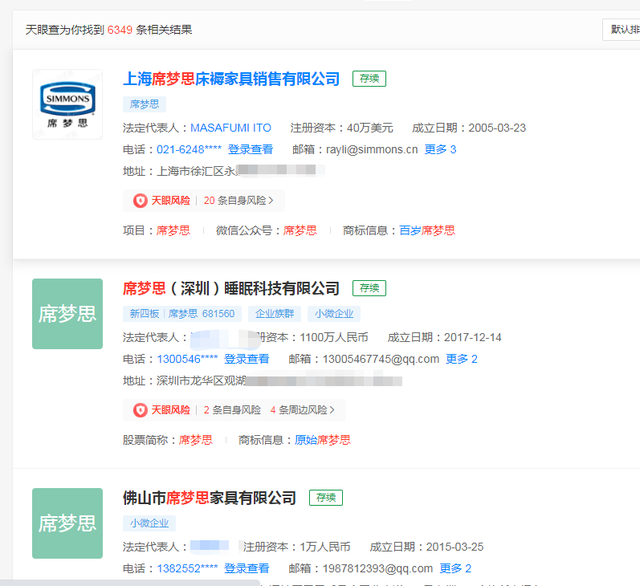Click phone number 1382552****
The height and width of the screenshot is (586, 640).
[x=187, y=568]
